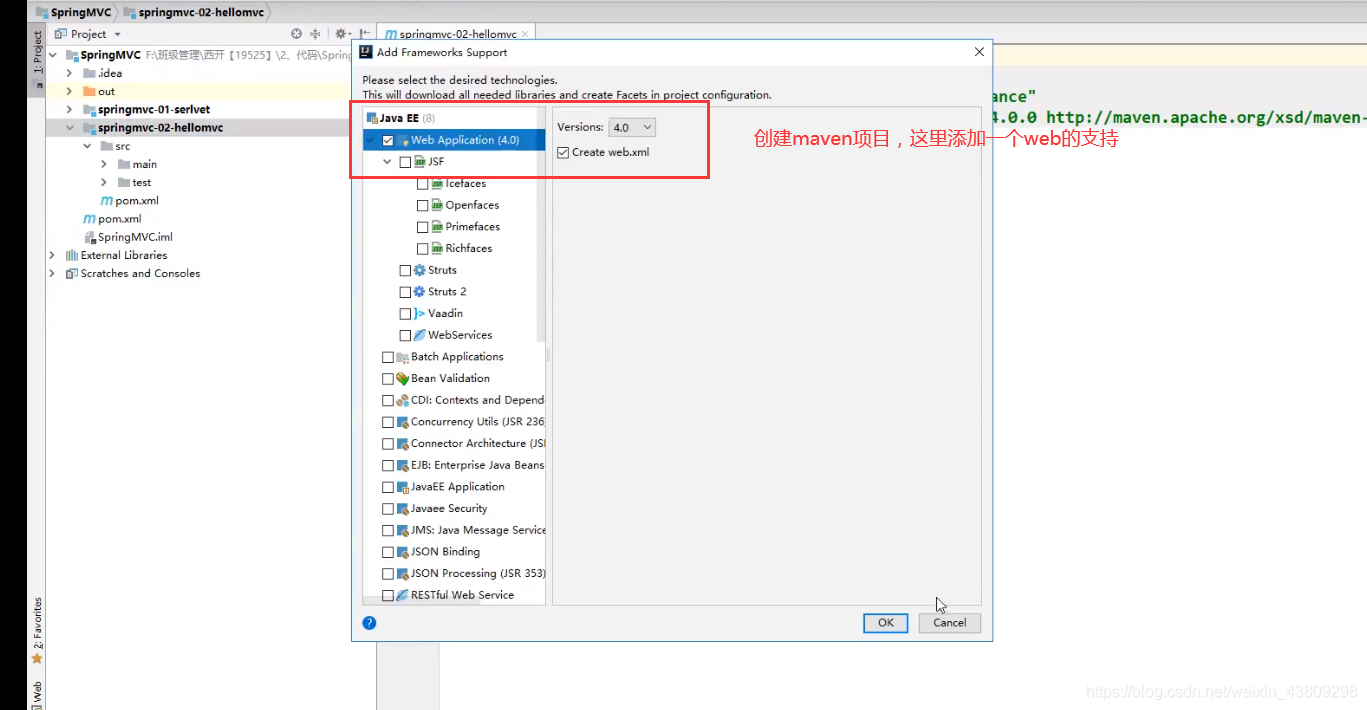Click the Struts gear icon
This screenshot has width=1367, height=710.
coord(420,270)
